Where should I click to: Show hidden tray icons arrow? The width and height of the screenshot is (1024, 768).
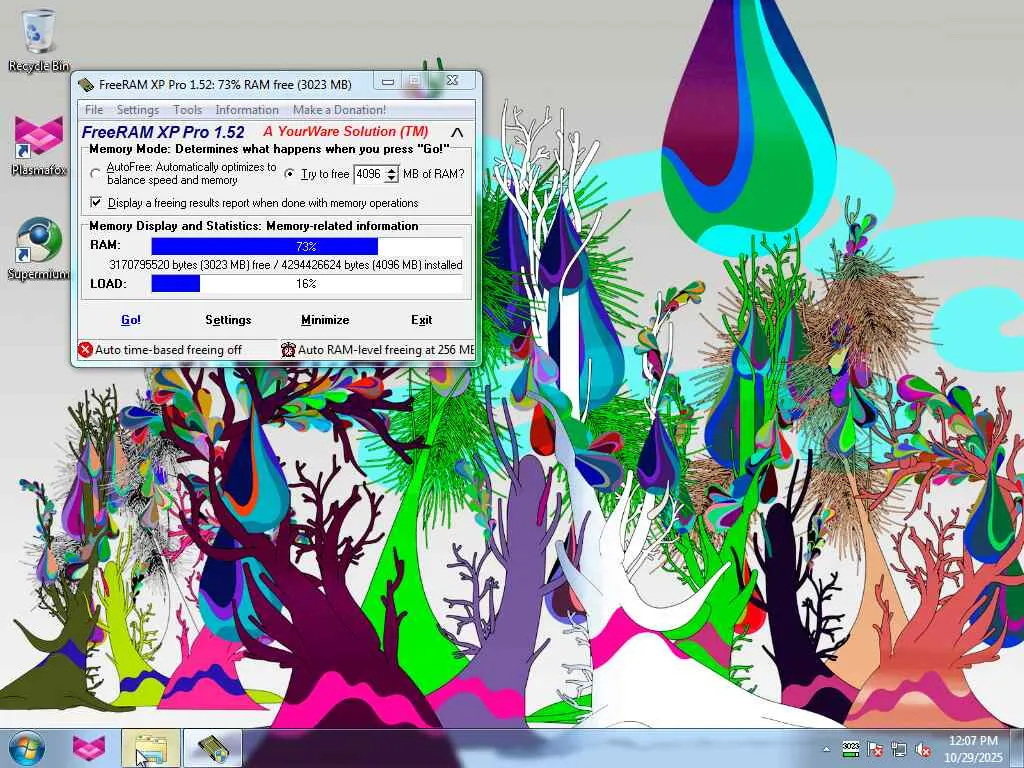826,750
